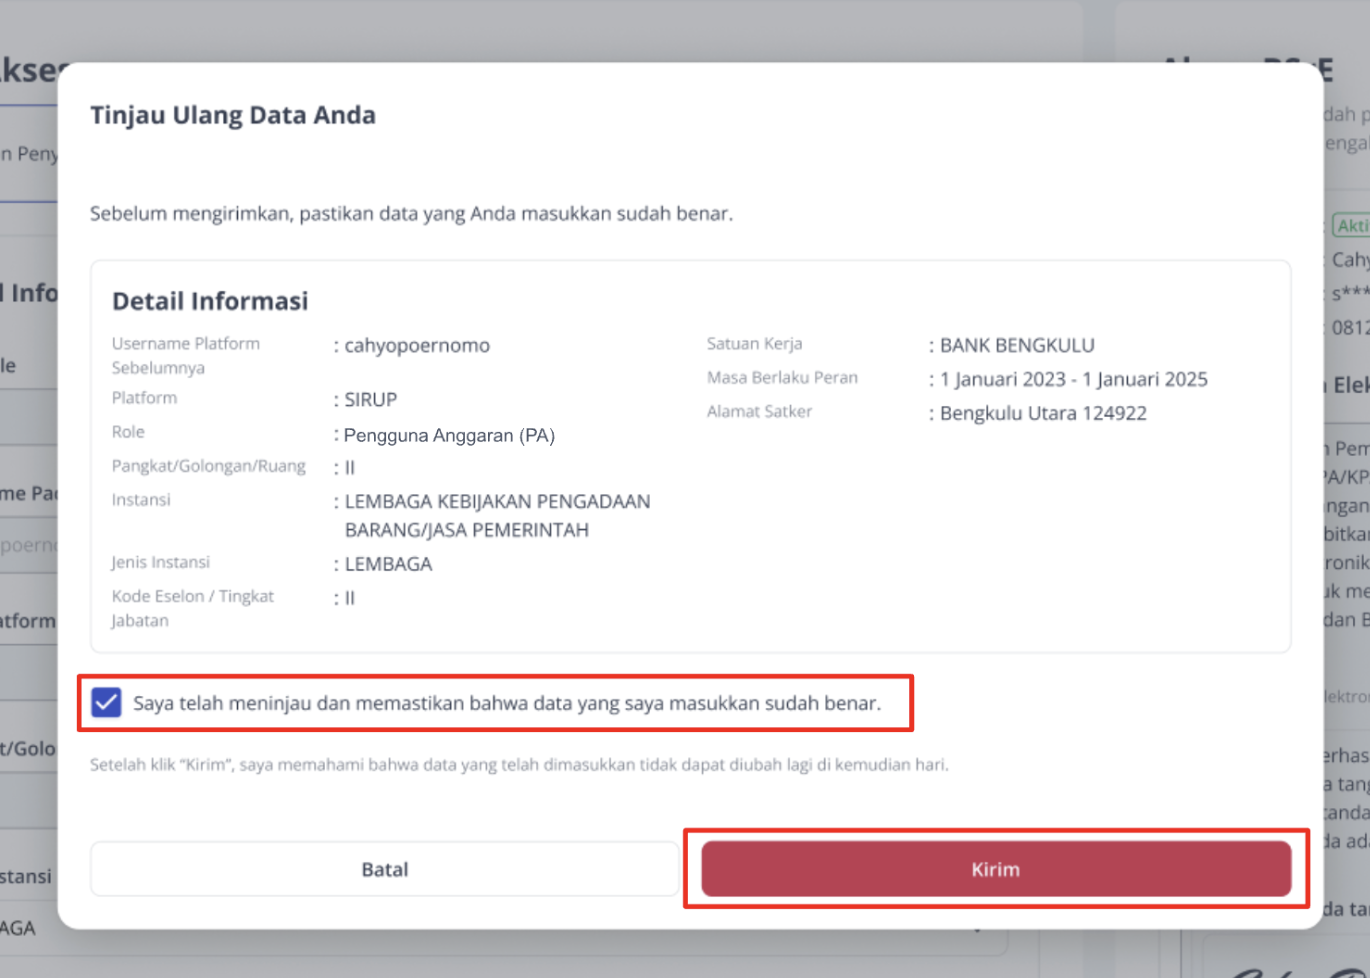
Task: Click the Jenis Instansi value LEMBAGA
Action: point(388,564)
